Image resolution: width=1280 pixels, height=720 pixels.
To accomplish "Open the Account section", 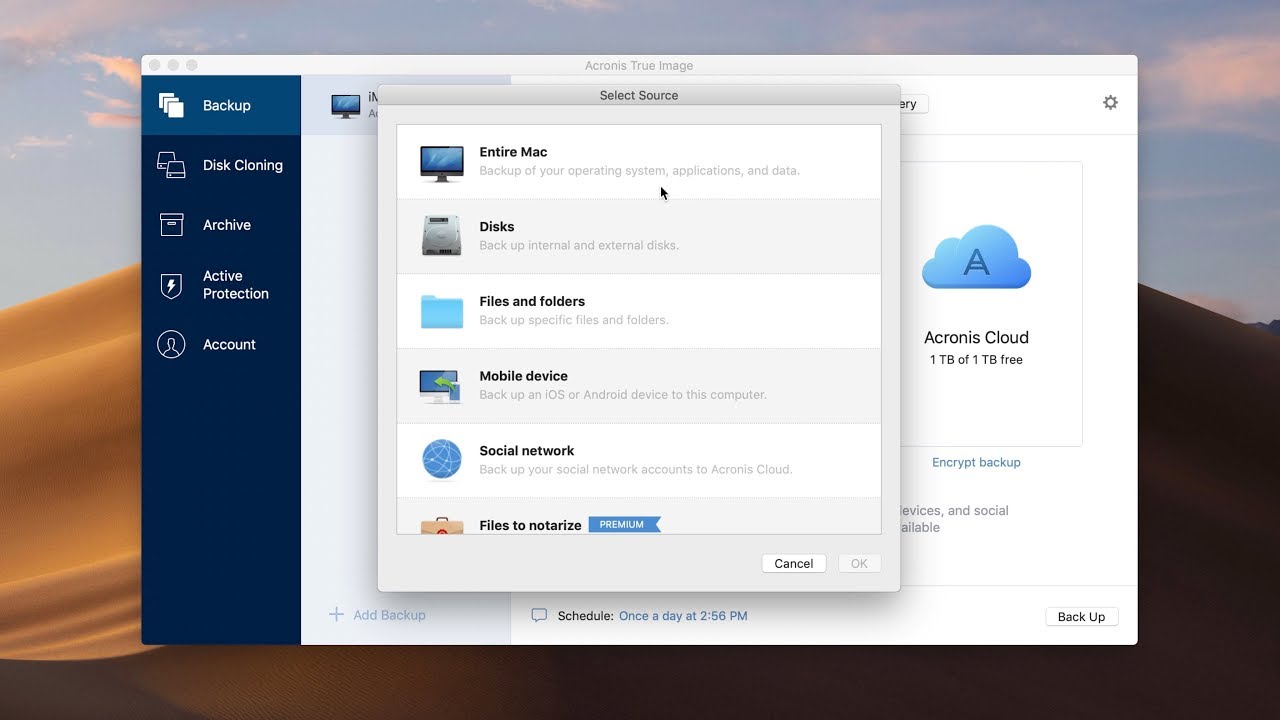I will point(221,344).
